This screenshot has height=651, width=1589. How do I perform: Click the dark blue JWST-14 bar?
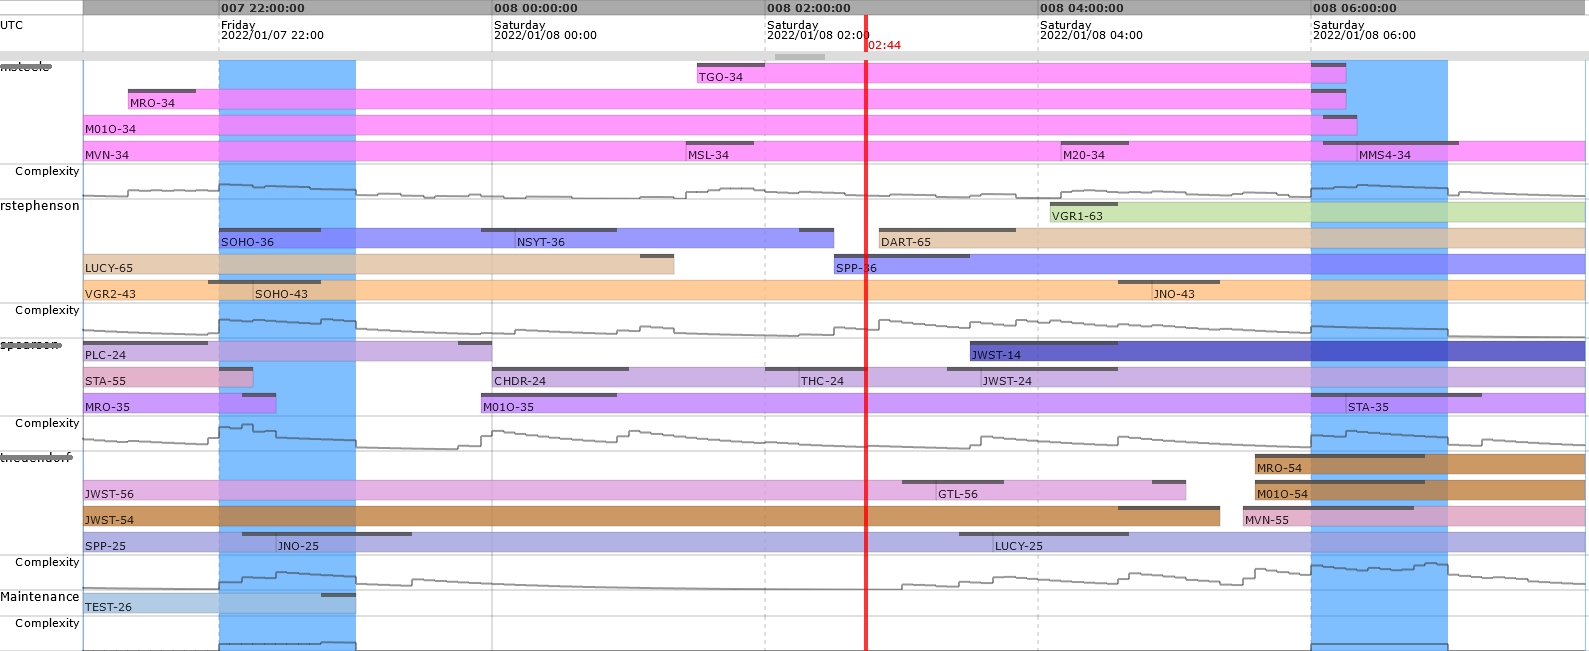click(x=1277, y=352)
